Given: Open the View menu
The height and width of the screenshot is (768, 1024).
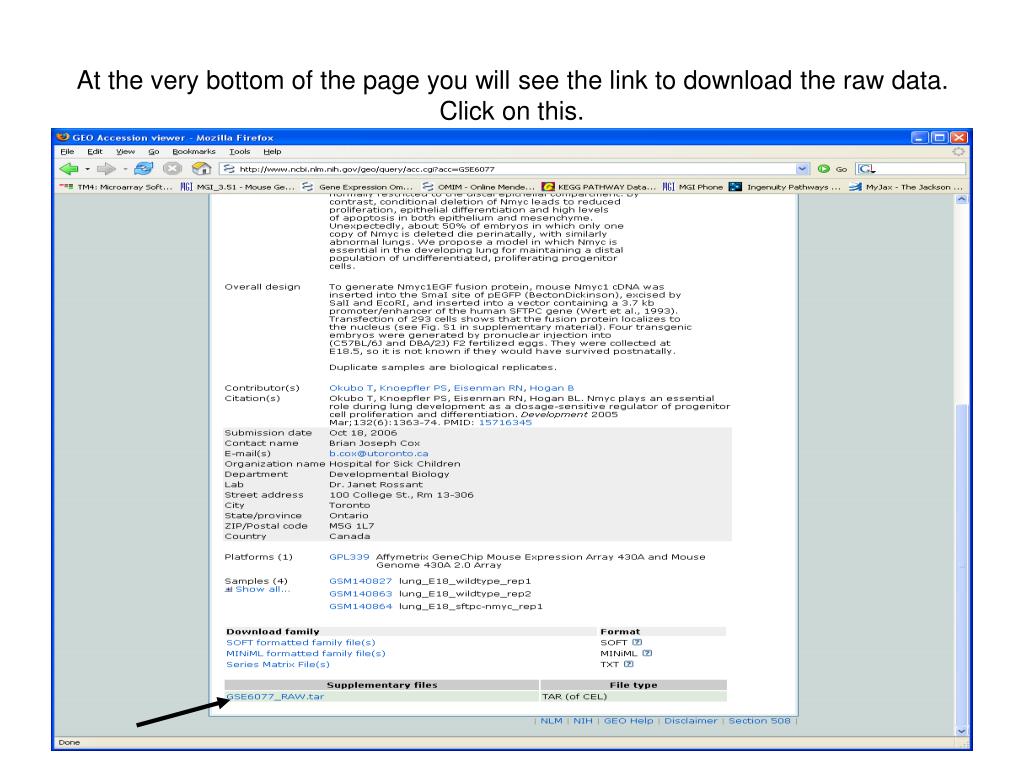Looking at the screenshot, I should point(125,152).
